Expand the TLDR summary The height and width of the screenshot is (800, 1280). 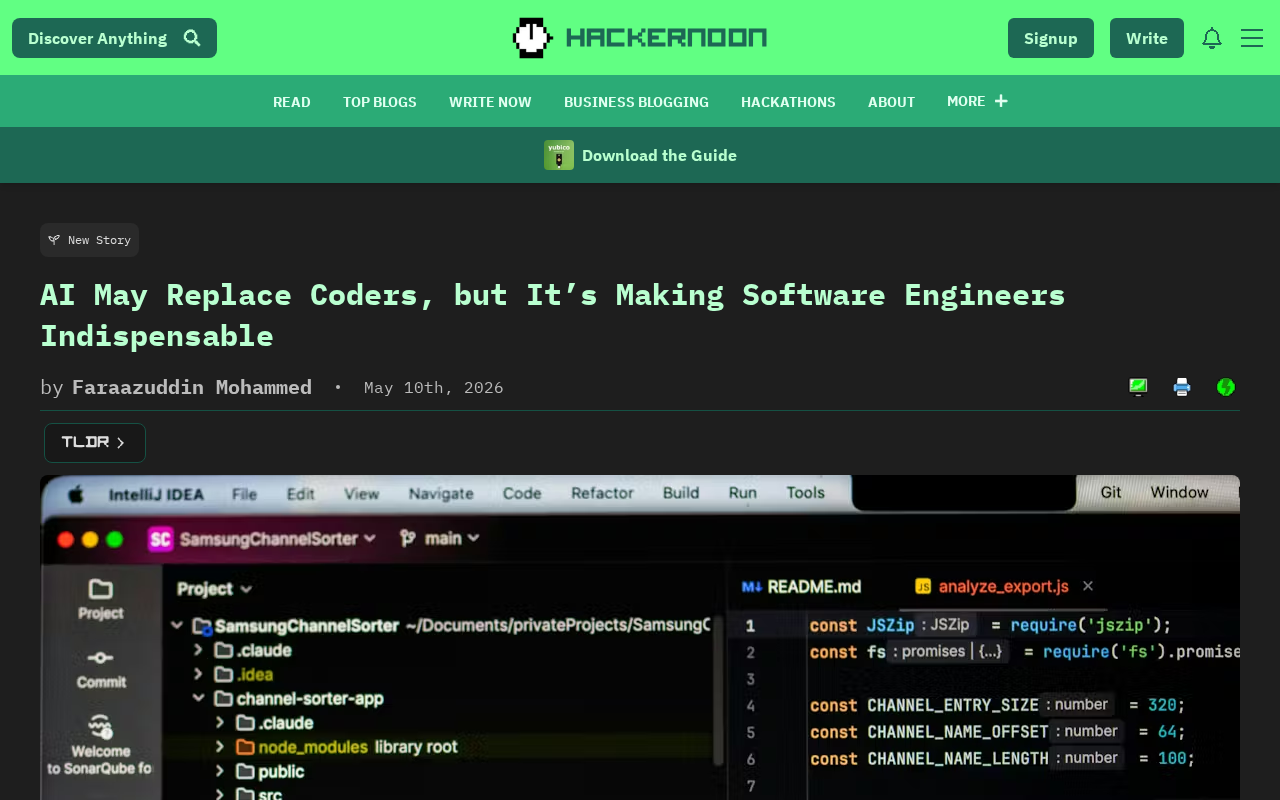point(95,443)
